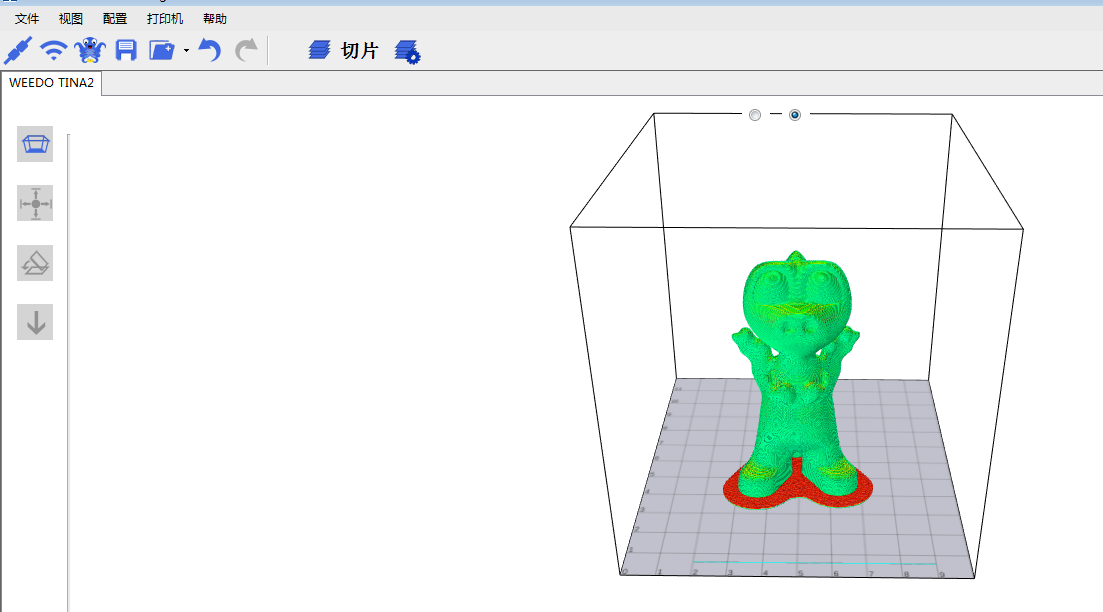
Task: Redo with the gray arrow icon
Action: pyautogui.click(x=246, y=50)
